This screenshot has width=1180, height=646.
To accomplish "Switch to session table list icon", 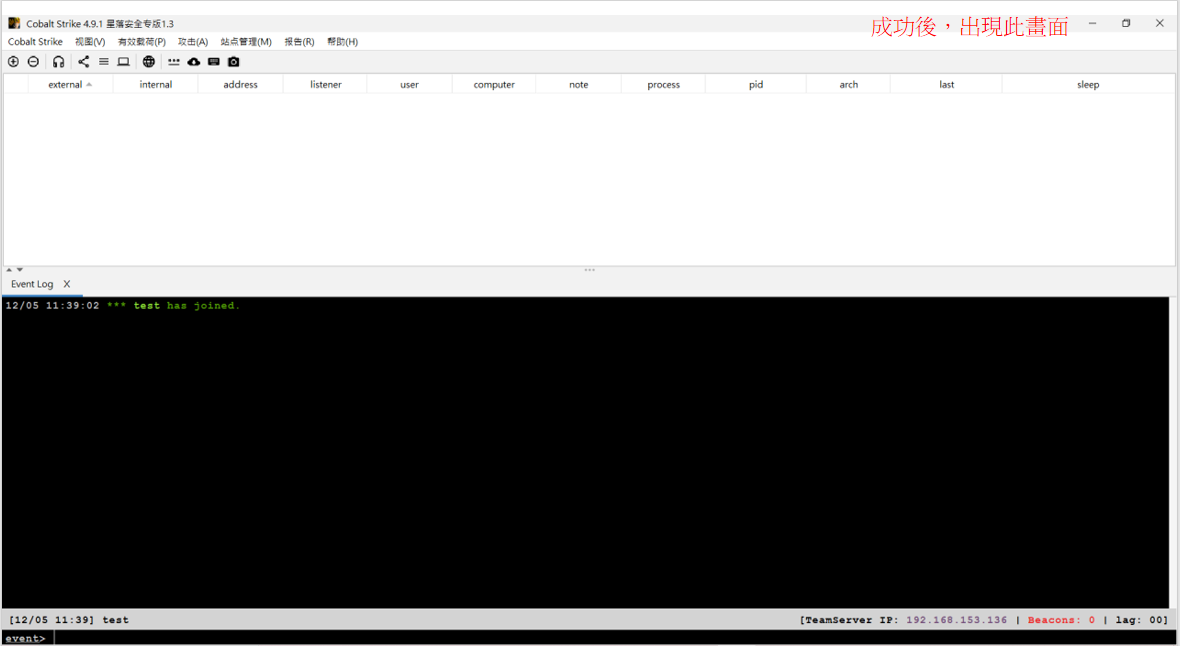I will pyautogui.click(x=104, y=62).
